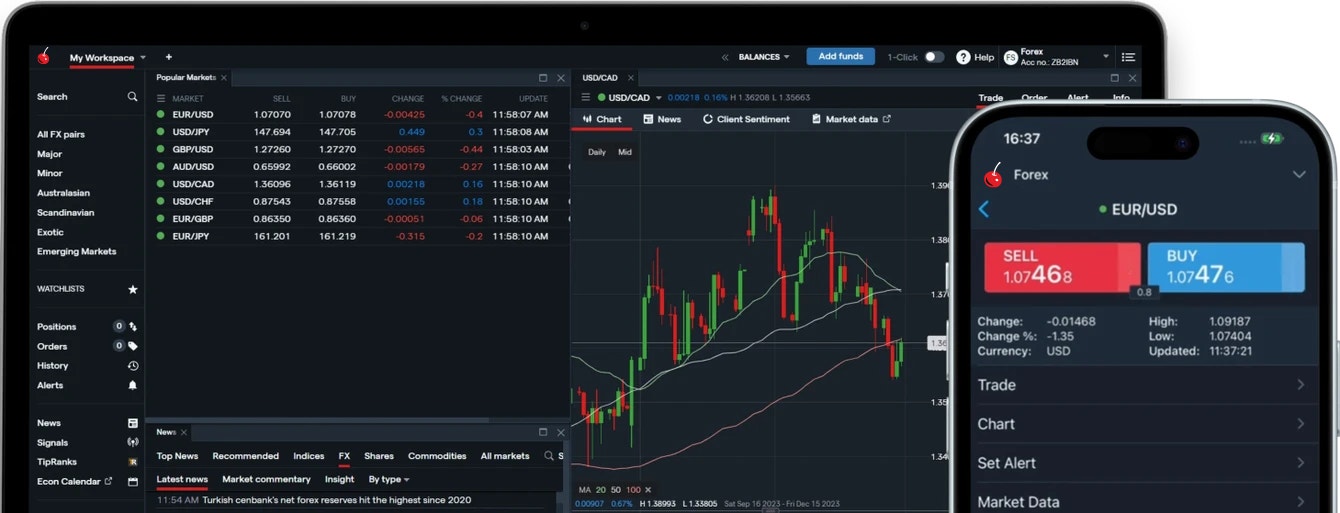The height and width of the screenshot is (513, 1340).
Task: Collapse balances with the double-chevron icon
Action: pyautogui.click(x=725, y=57)
